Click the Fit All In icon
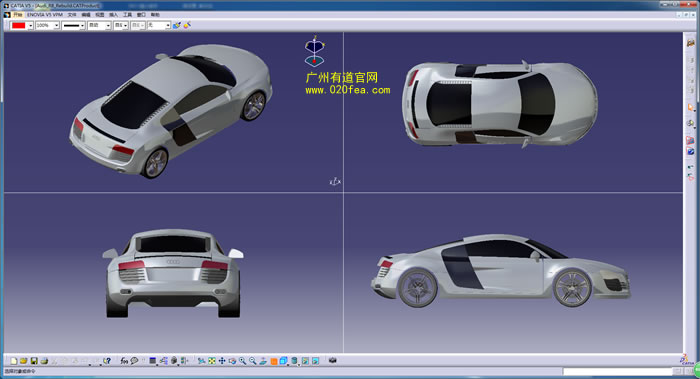 (212, 361)
